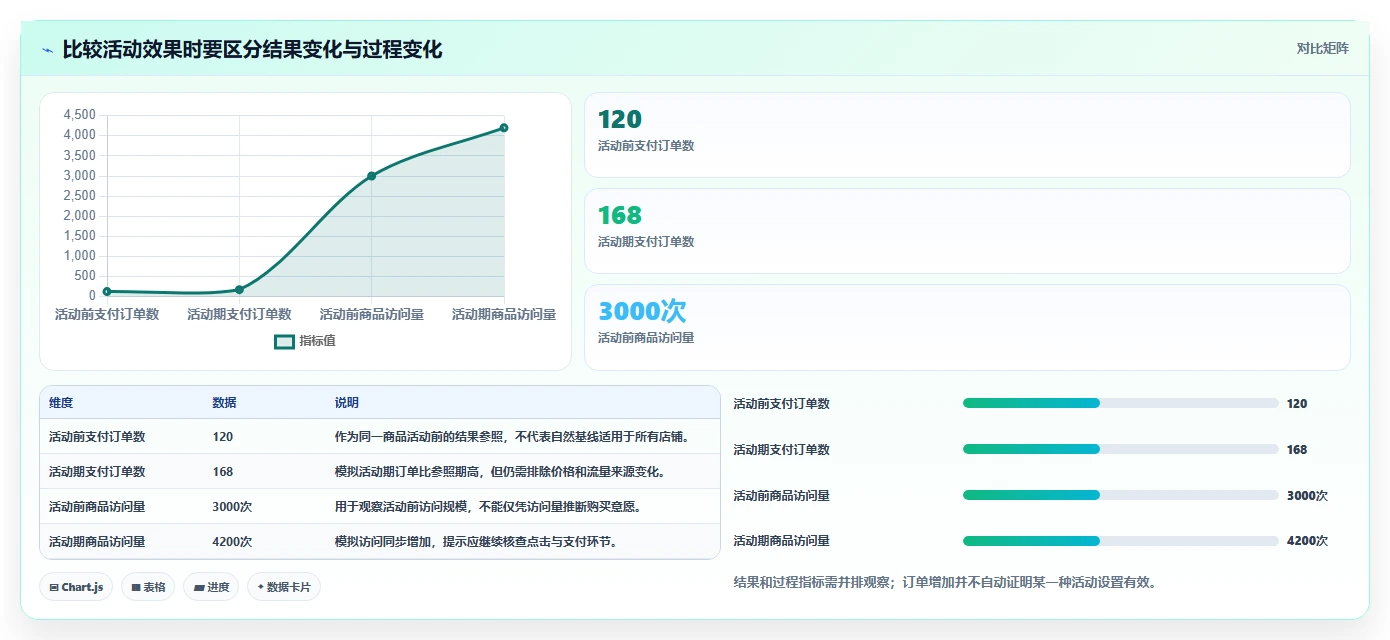Click progress bar for 活动期支付订单数
The width and height of the screenshot is (1390, 640).
tap(1120, 449)
